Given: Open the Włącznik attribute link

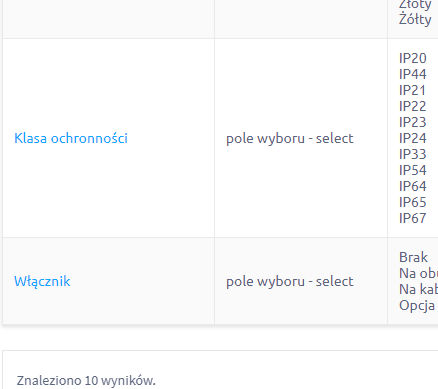Looking at the screenshot, I should coord(42,281).
